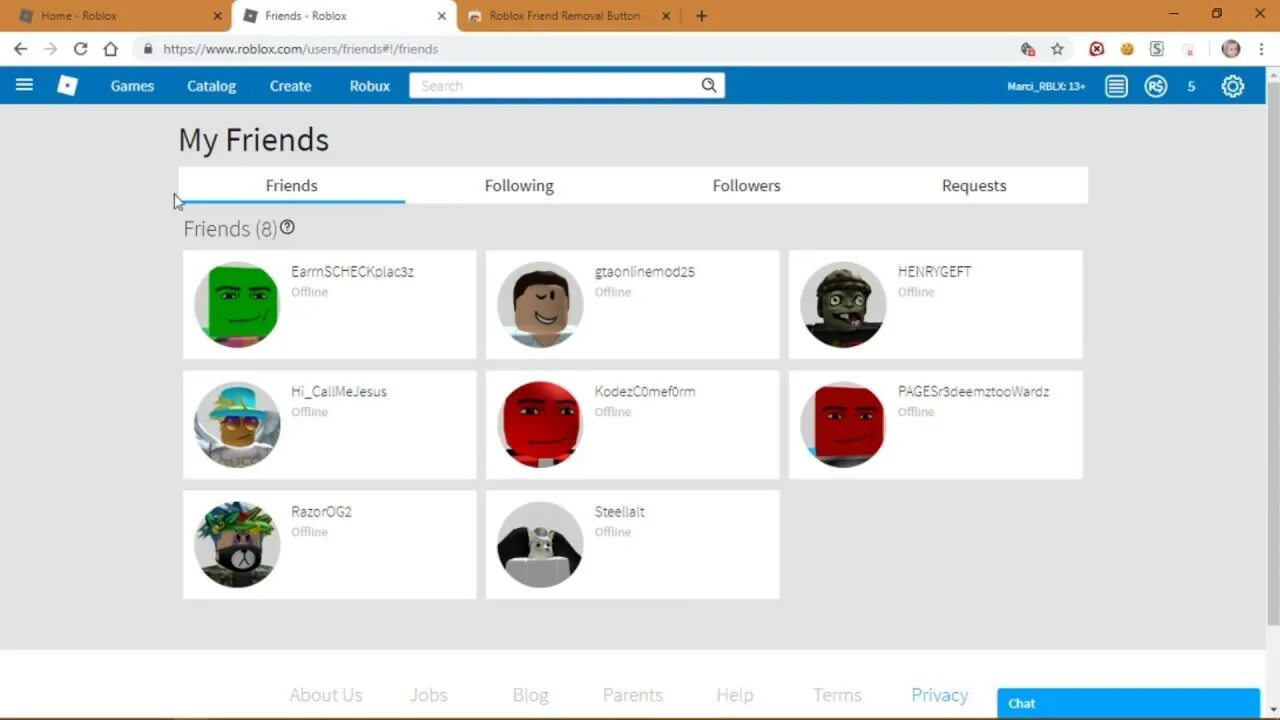Viewport: 1280px width, 720px height.
Task: Click the browser forward arrow
Action: pyautogui.click(x=50, y=48)
